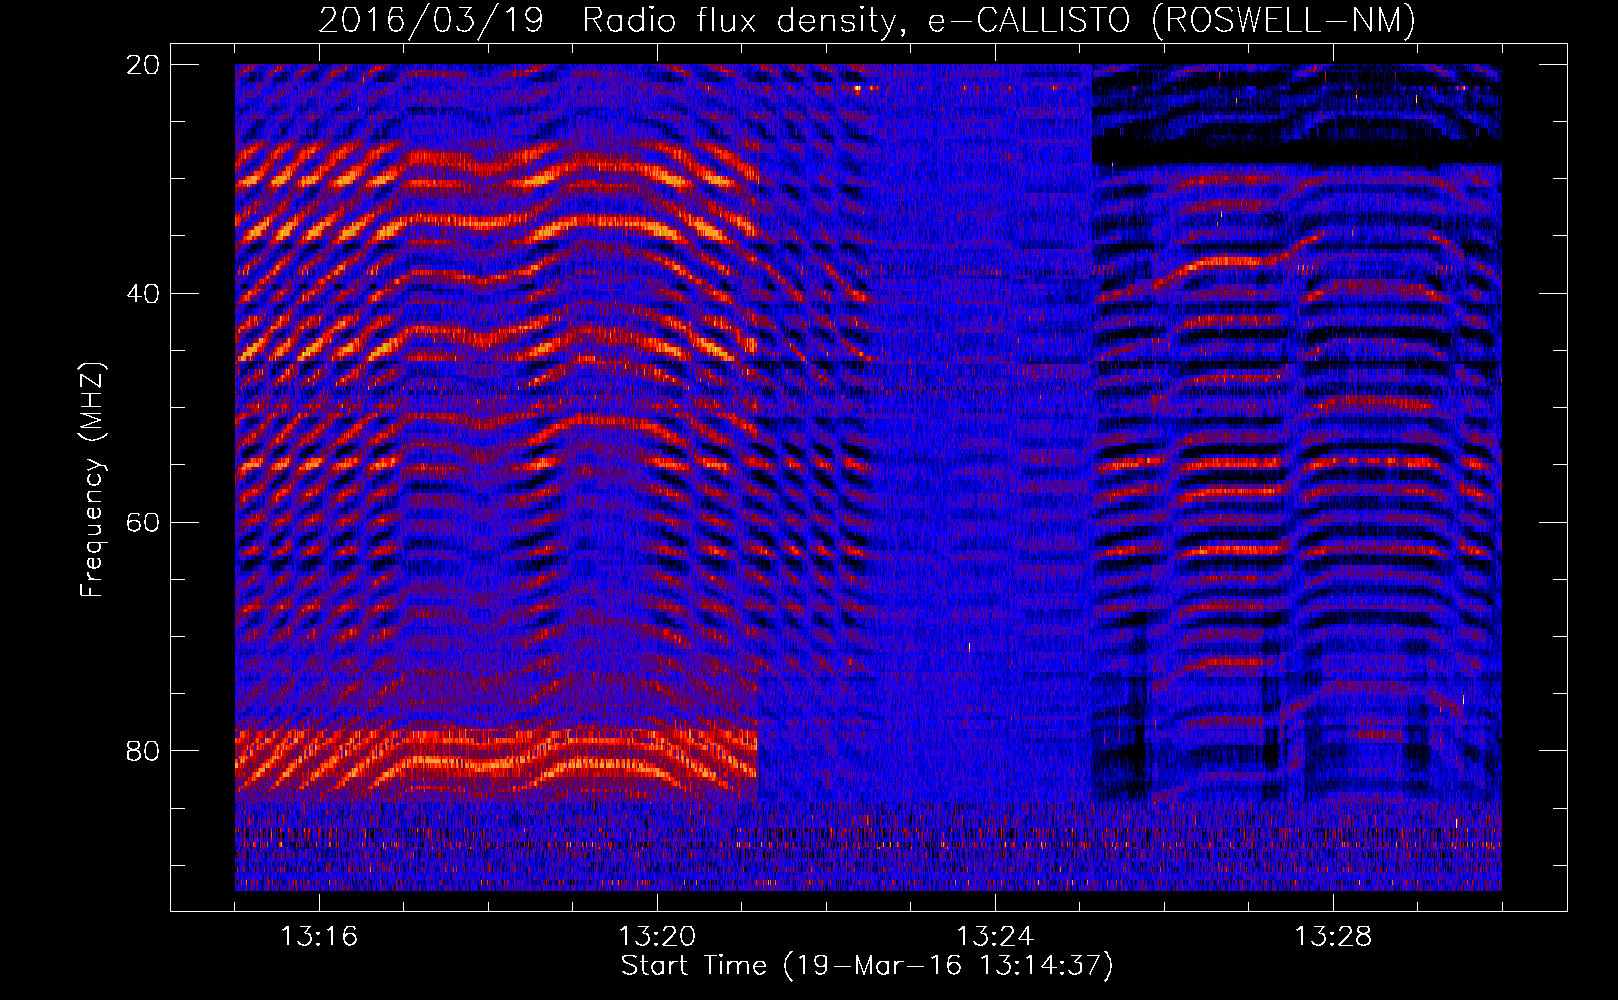This screenshot has height=1000, width=1618.
Task: Click the 13:28 time tick label
Action: coord(1333,937)
